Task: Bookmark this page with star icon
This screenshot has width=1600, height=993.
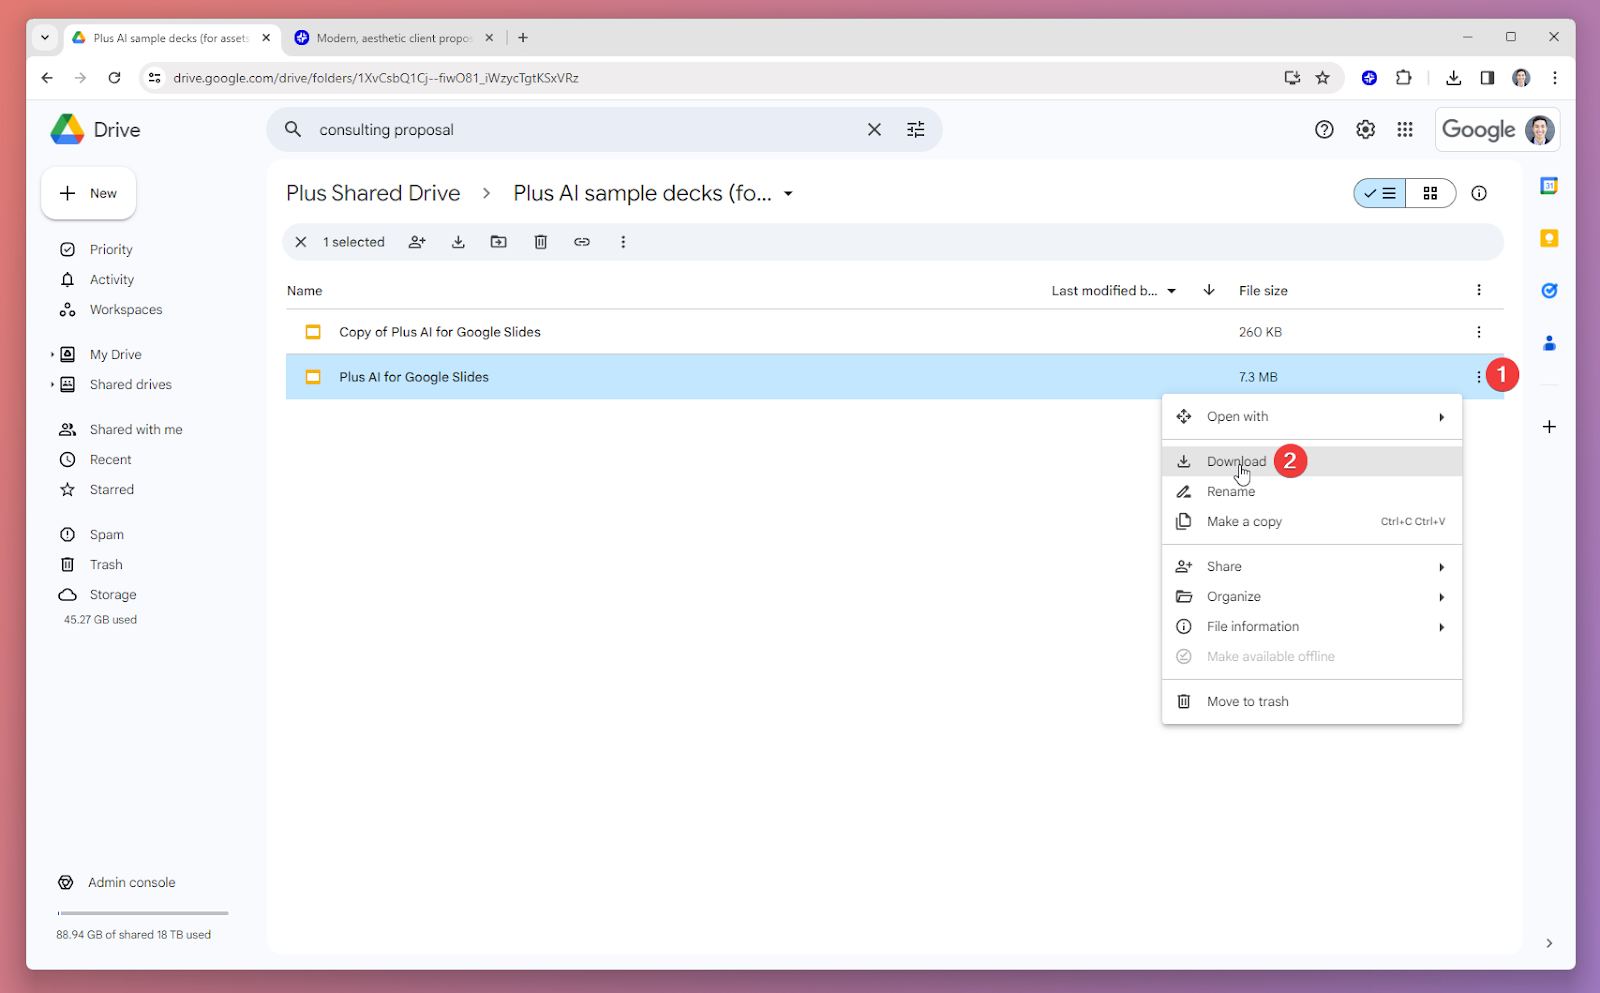Action: (x=1323, y=78)
